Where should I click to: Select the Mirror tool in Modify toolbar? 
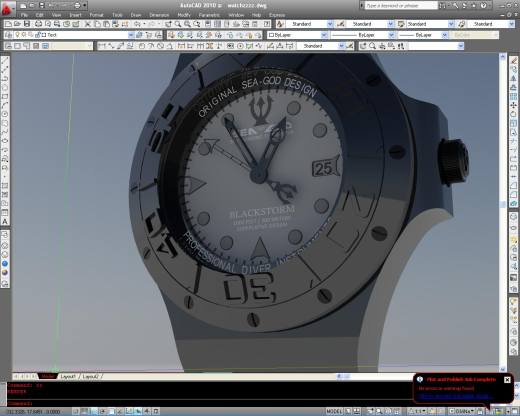(514, 78)
